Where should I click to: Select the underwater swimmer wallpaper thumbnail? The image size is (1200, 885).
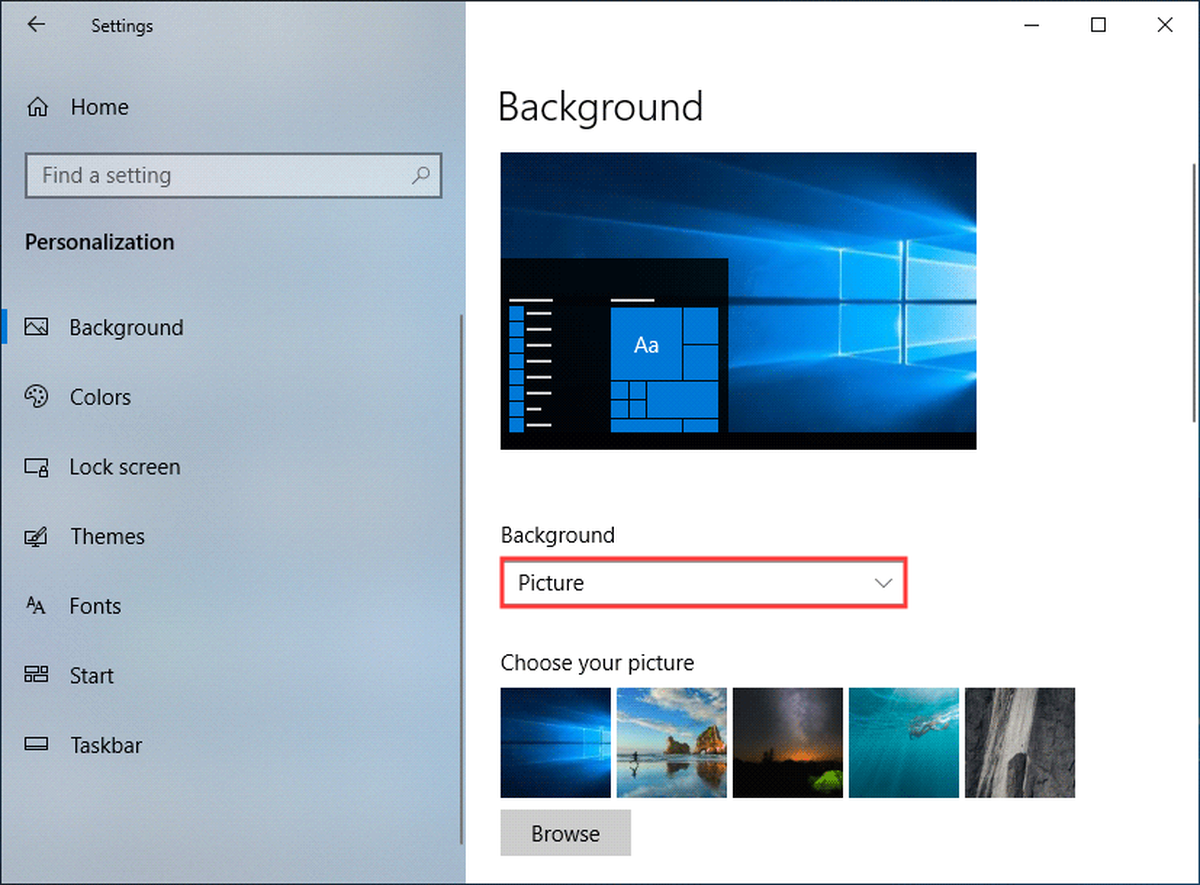pos(903,742)
